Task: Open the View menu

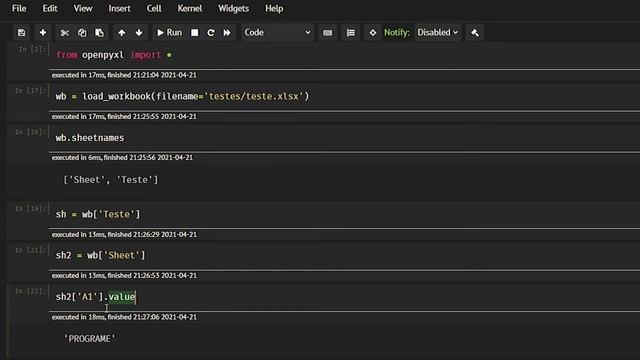Action: tap(83, 9)
